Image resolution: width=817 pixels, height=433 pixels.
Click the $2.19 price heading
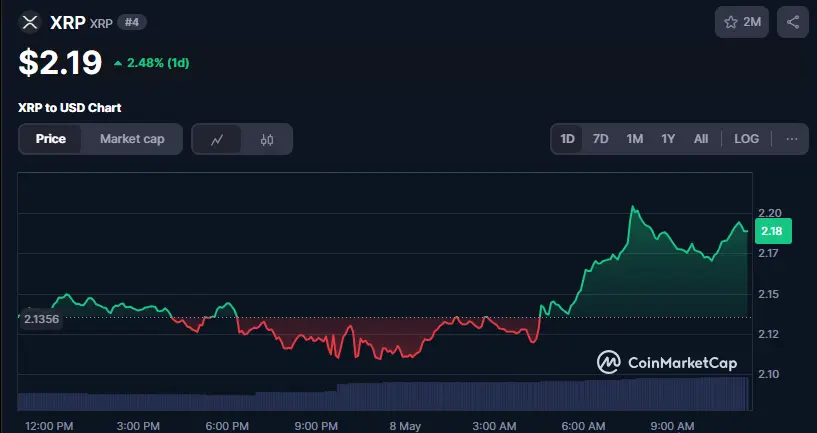60,63
